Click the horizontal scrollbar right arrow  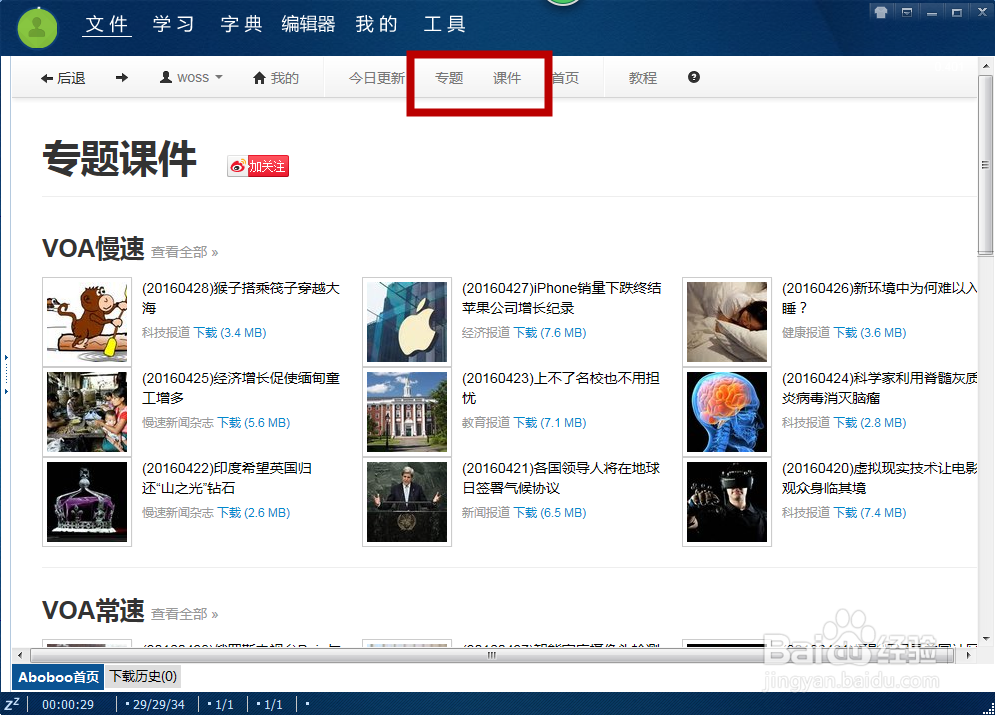pos(968,655)
